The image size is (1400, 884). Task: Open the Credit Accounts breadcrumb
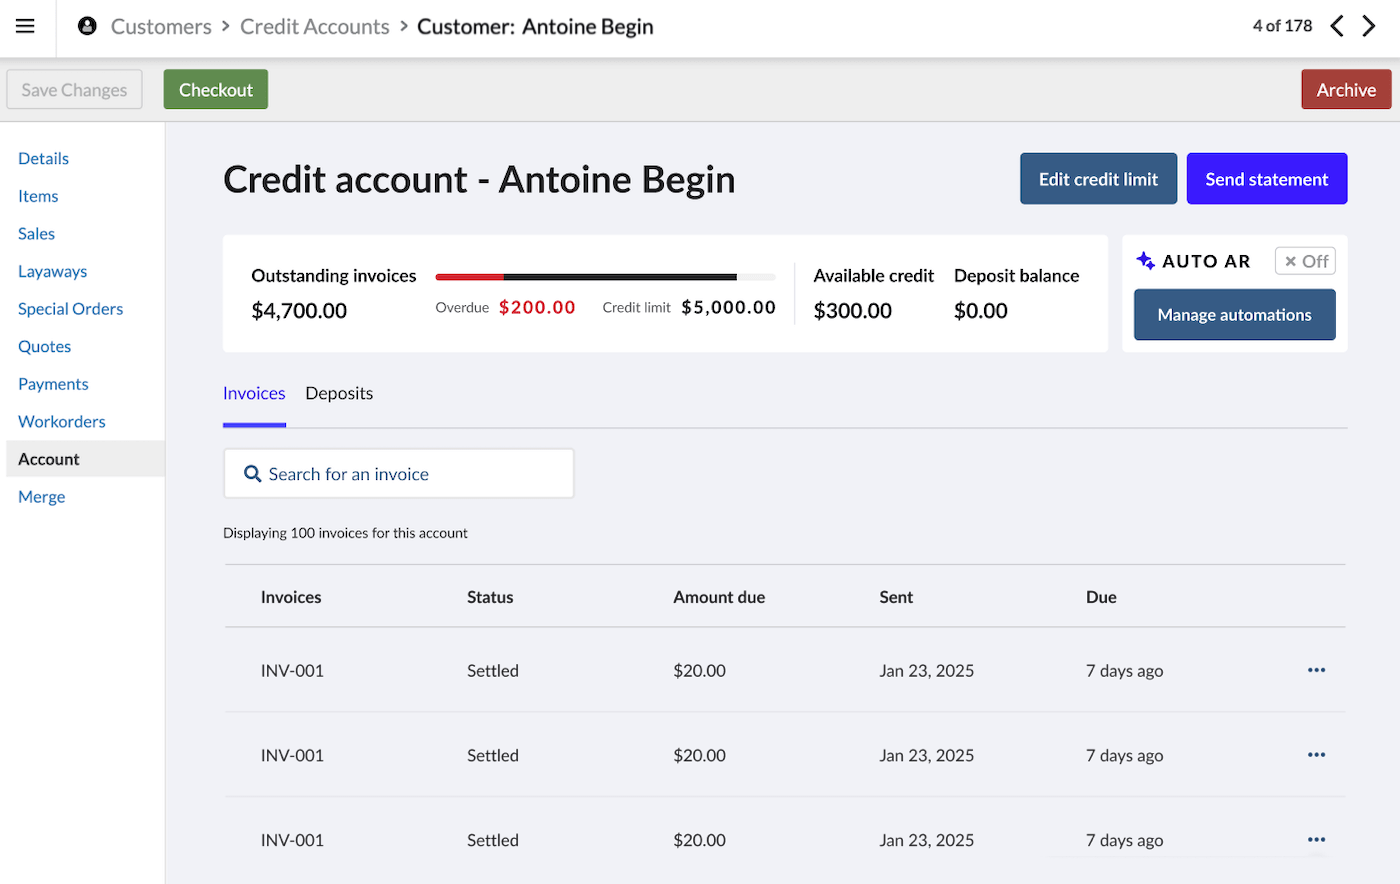pos(314,26)
